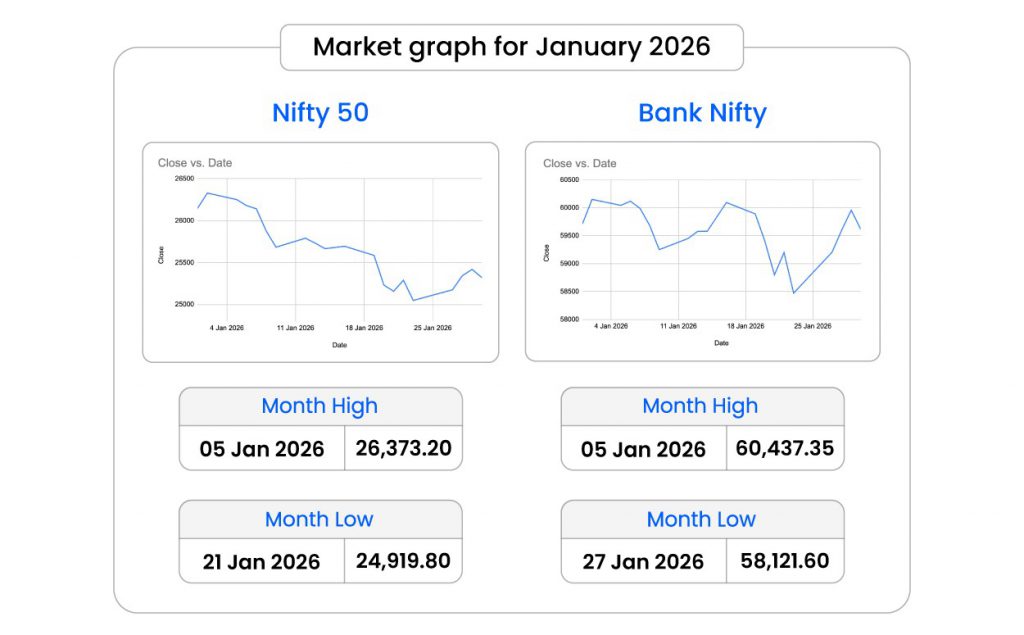Click the 58,121.60 low value cell

pos(785,561)
